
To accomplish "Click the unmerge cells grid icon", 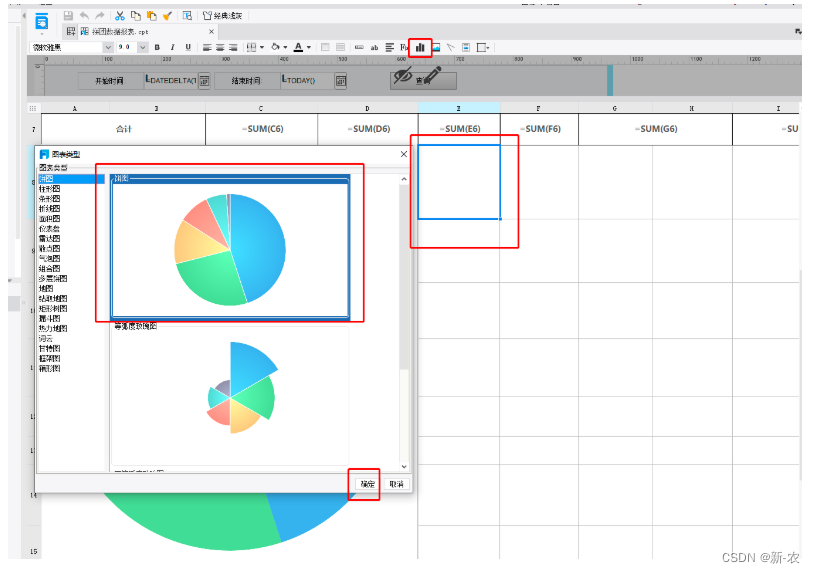I will tap(340, 47).
